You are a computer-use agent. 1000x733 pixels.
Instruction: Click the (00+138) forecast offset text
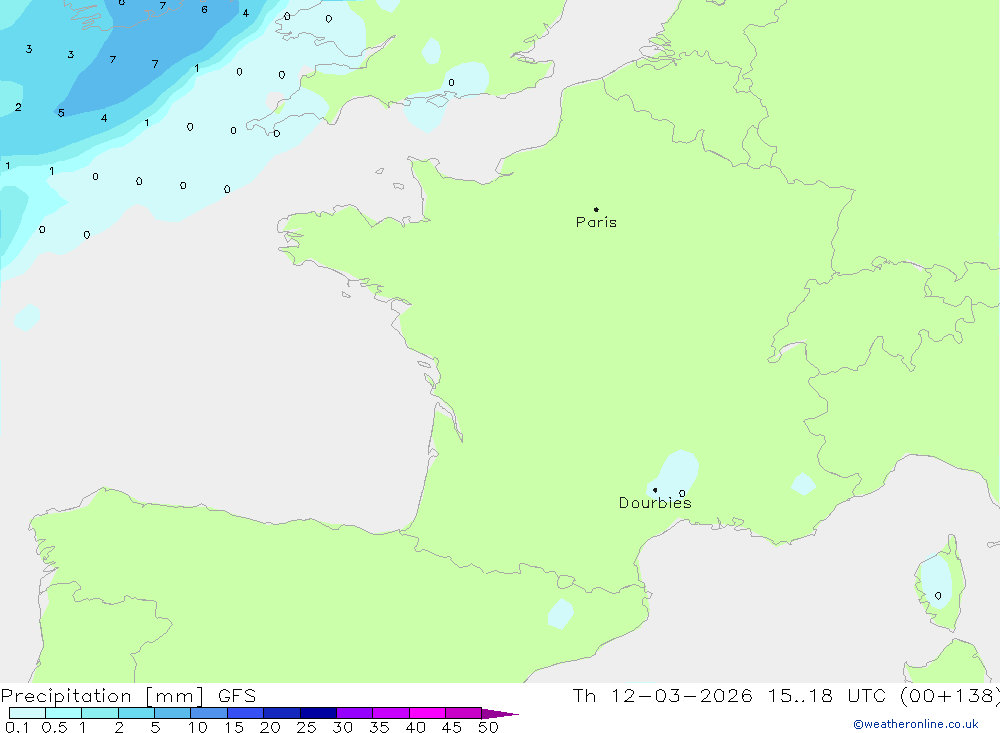point(950,695)
